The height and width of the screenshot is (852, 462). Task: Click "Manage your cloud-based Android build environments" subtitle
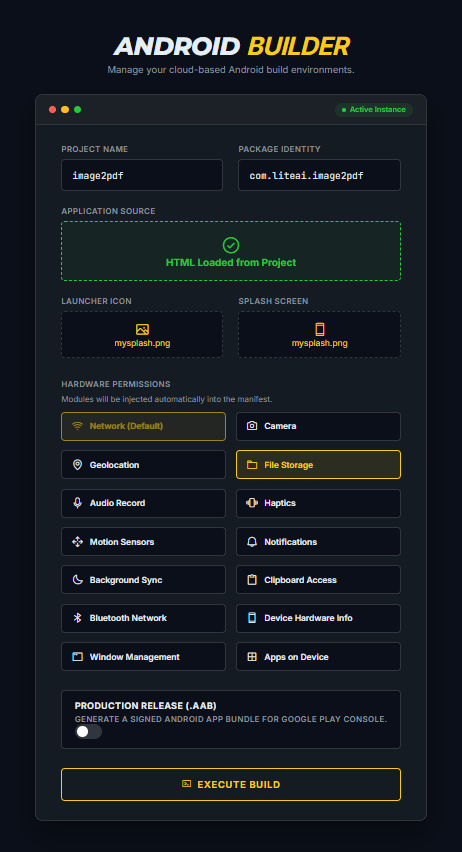pyautogui.click(x=231, y=70)
